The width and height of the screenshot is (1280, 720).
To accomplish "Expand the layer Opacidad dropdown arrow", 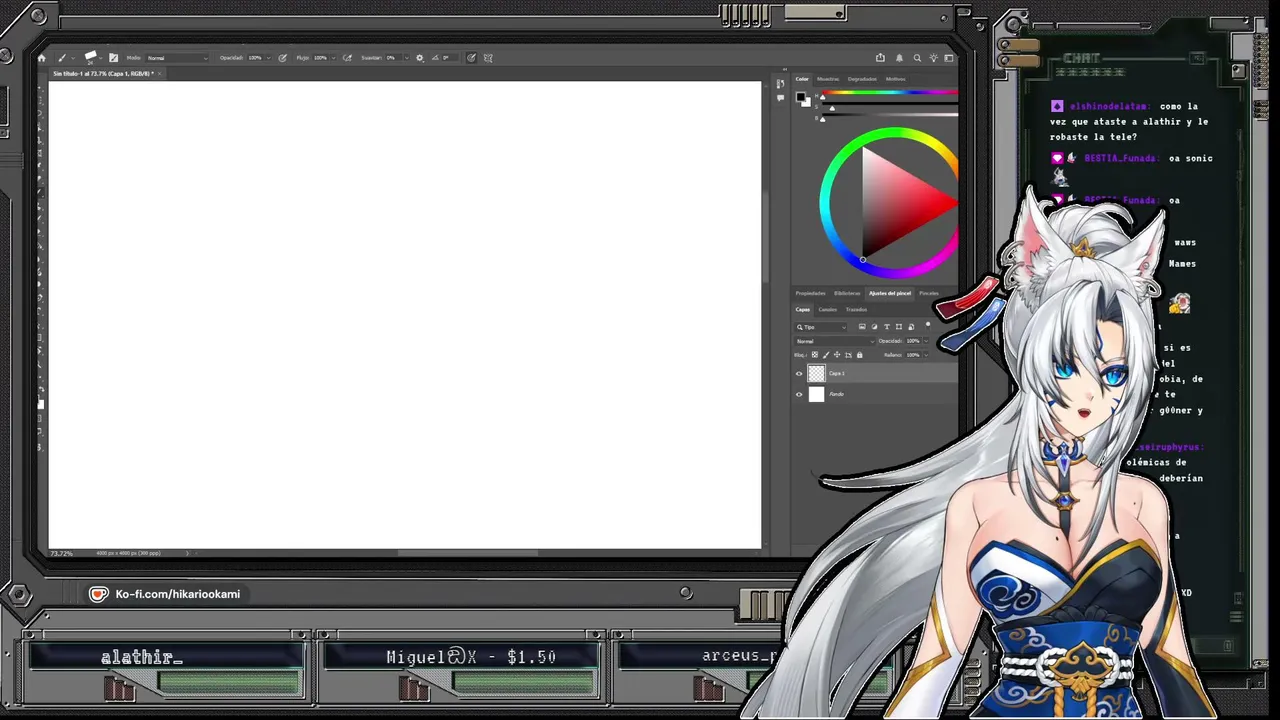I will [925, 341].
